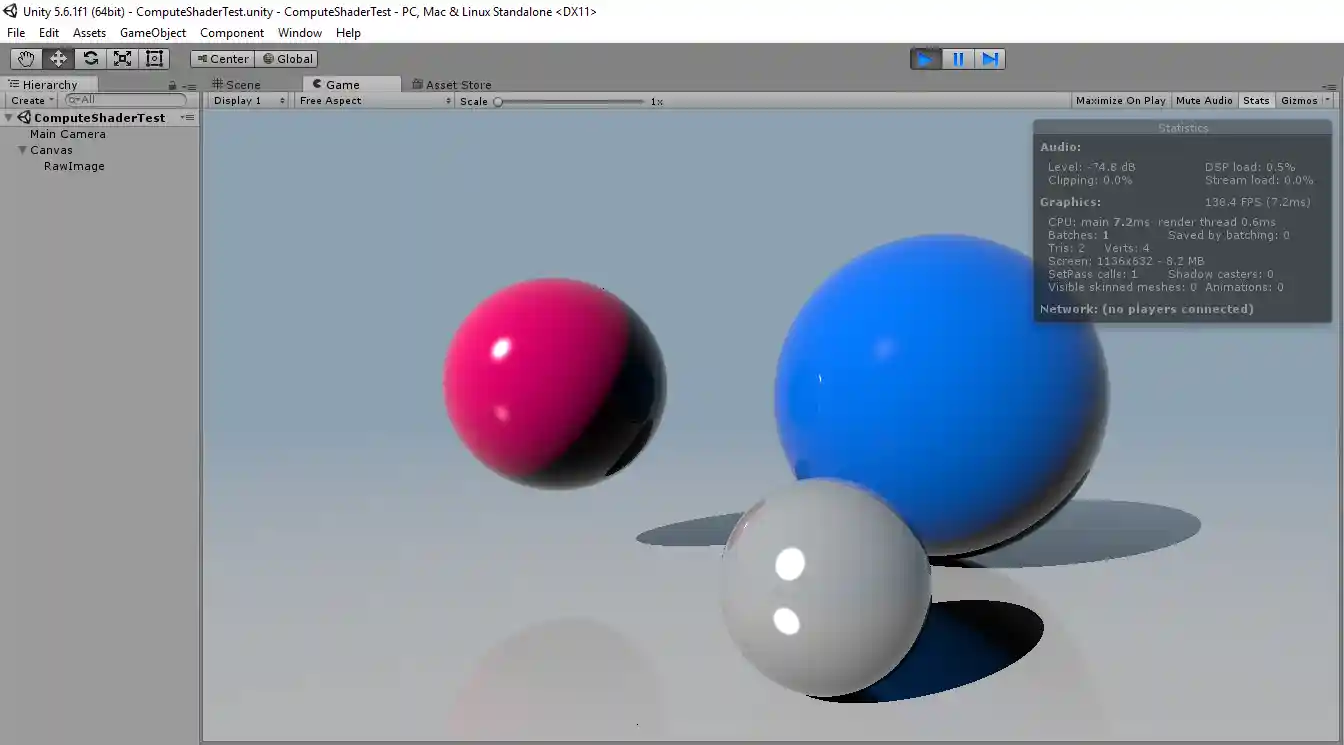Switch to the Scene tab

(238, 84)
